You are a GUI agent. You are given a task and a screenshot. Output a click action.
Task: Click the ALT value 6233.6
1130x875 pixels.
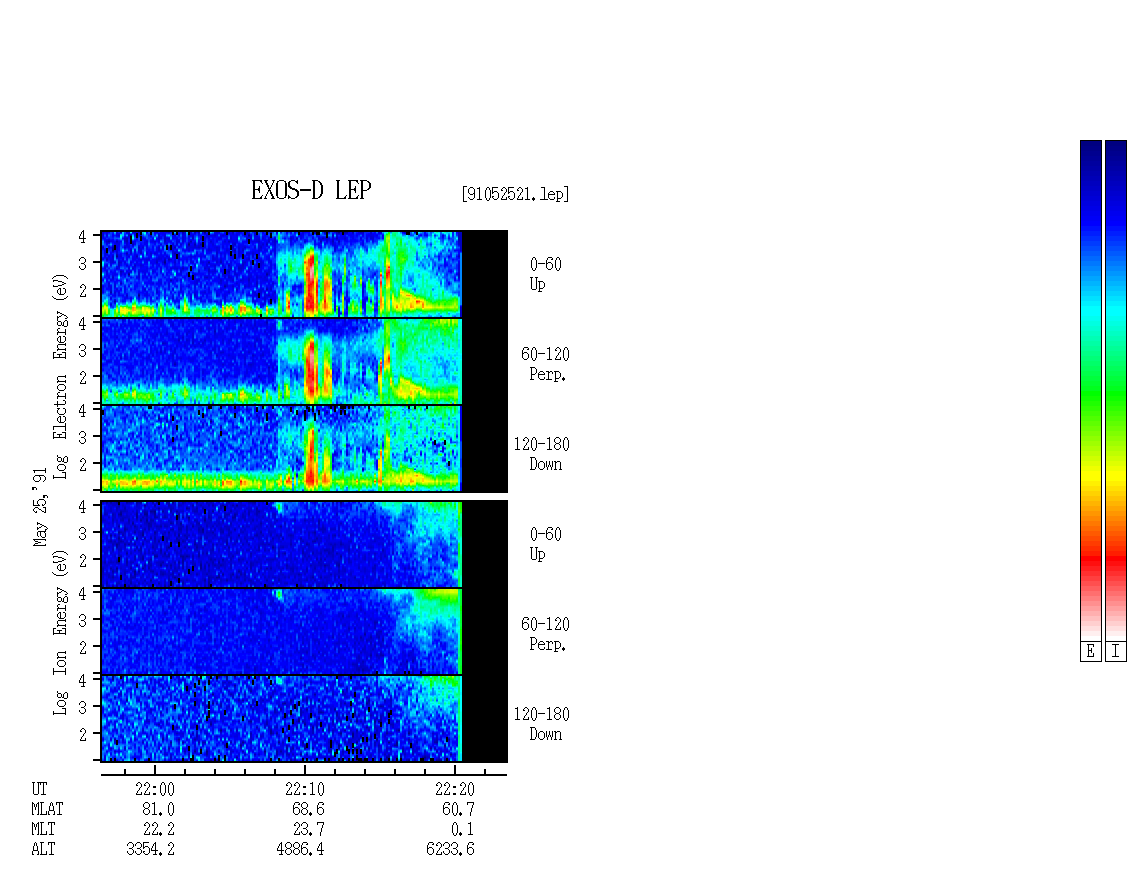point(450,849)
